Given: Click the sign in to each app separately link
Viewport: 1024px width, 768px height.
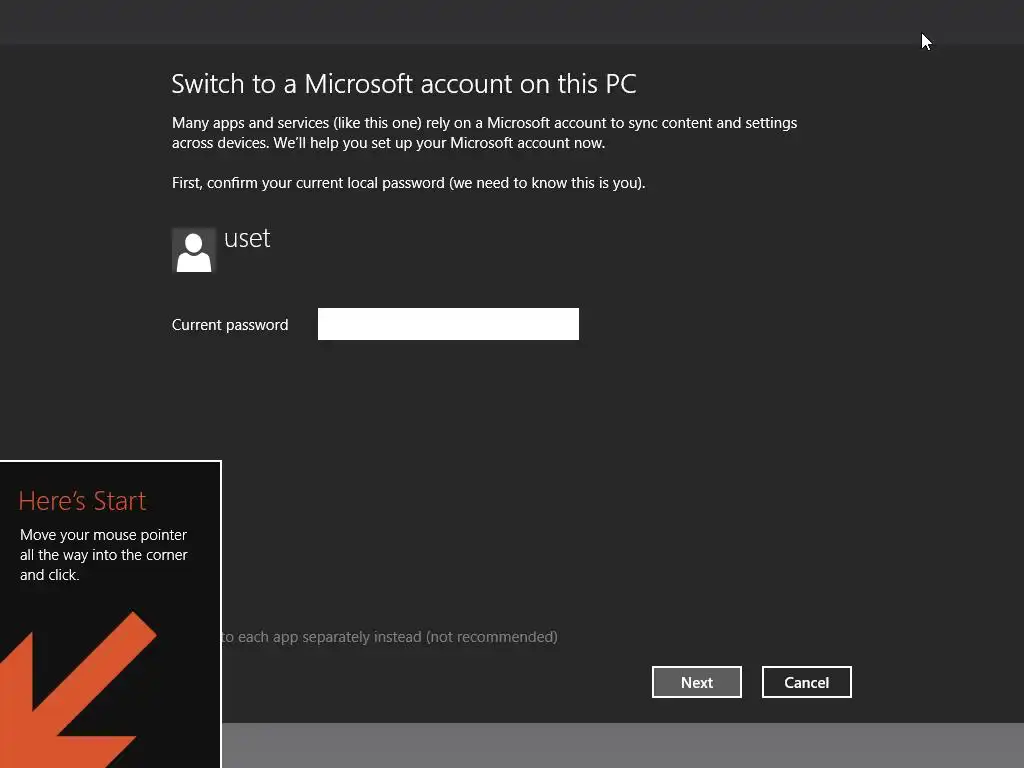Looking at the screenshot, I should point(390,637).
